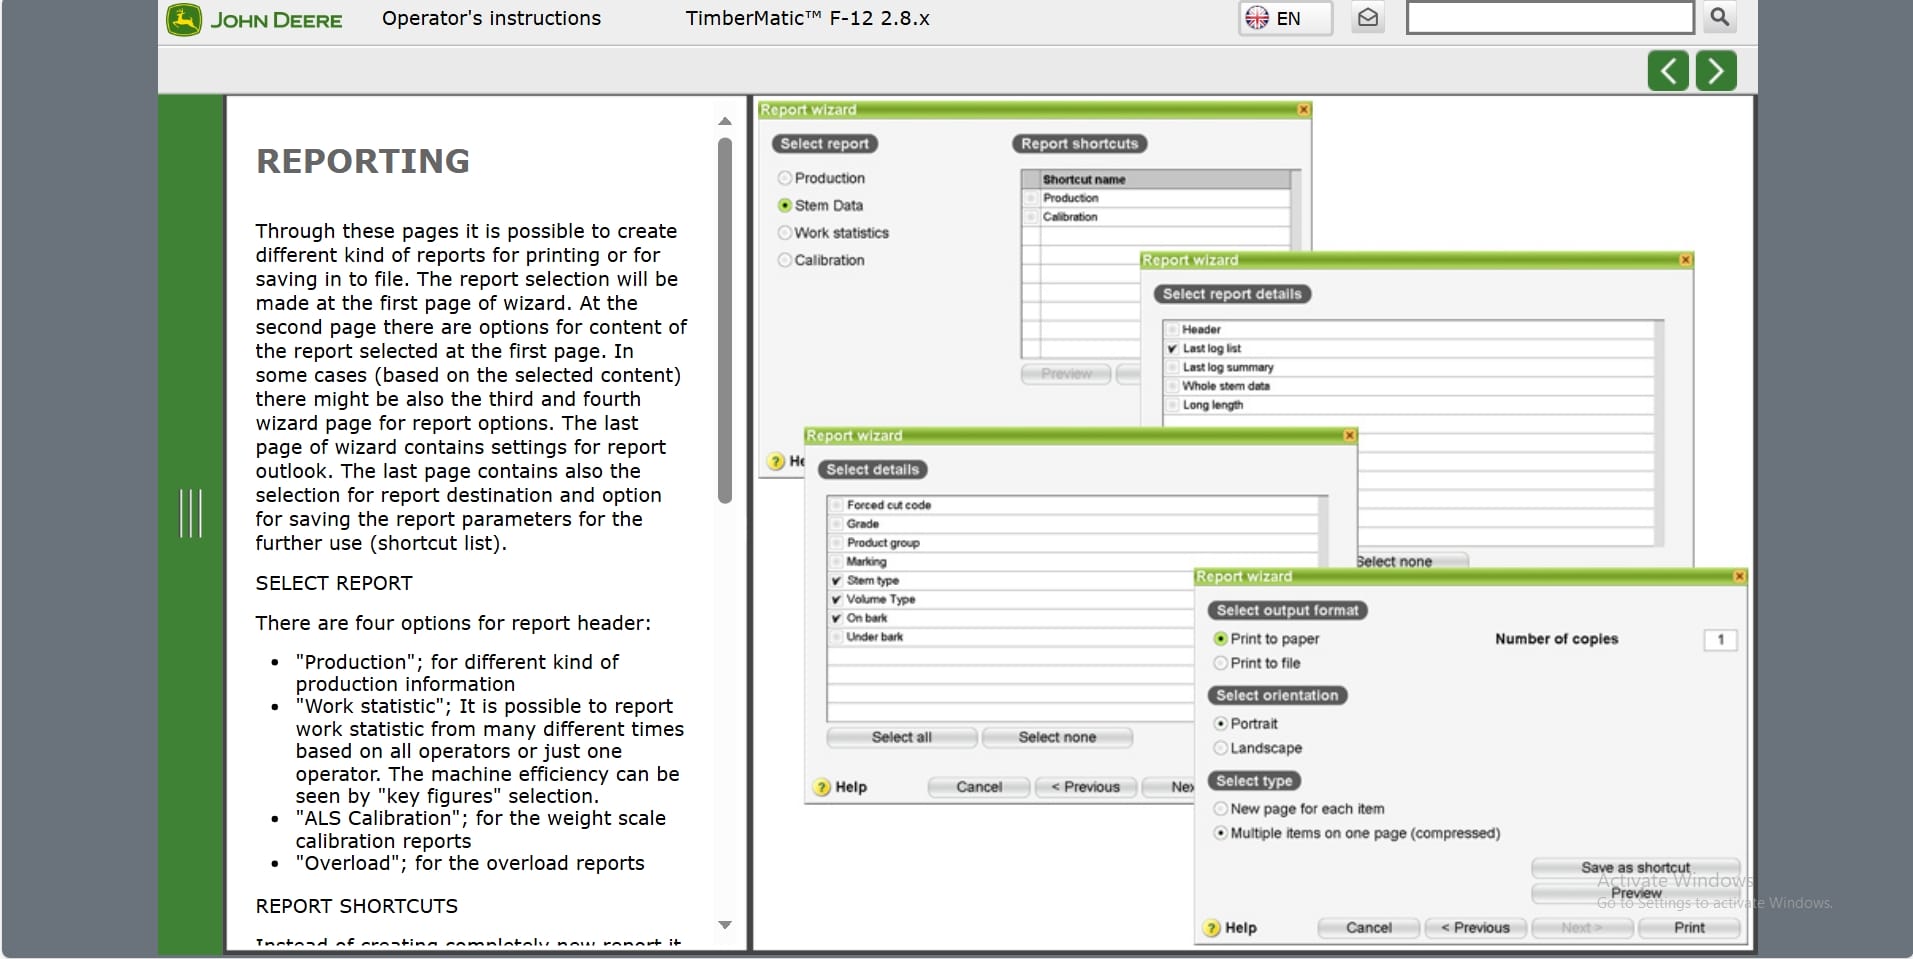Select the Calibration shortcut row

pyautogui.click(x=1156, y=217)
